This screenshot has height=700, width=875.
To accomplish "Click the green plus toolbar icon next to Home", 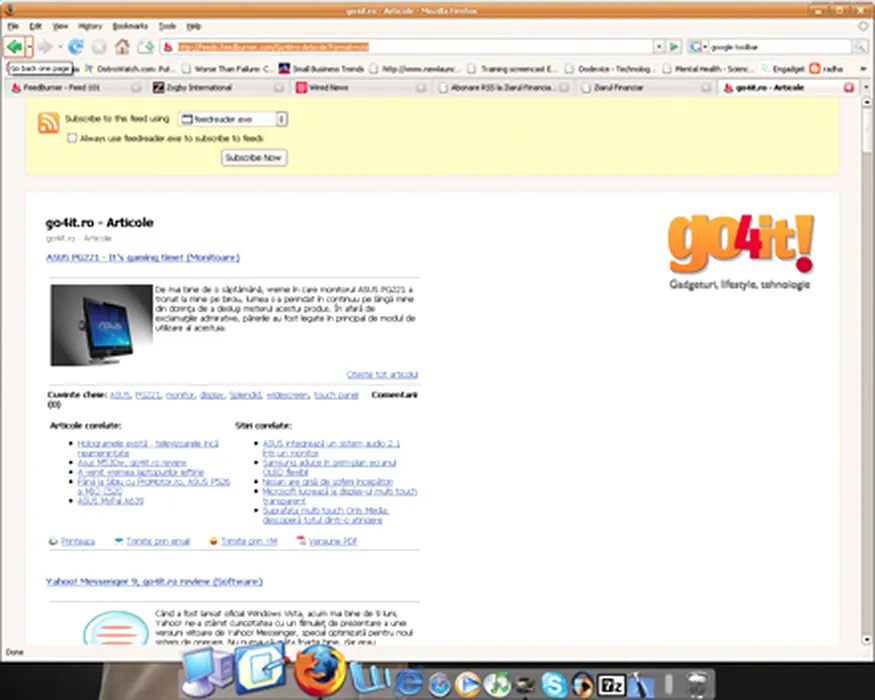I will 146,47.
